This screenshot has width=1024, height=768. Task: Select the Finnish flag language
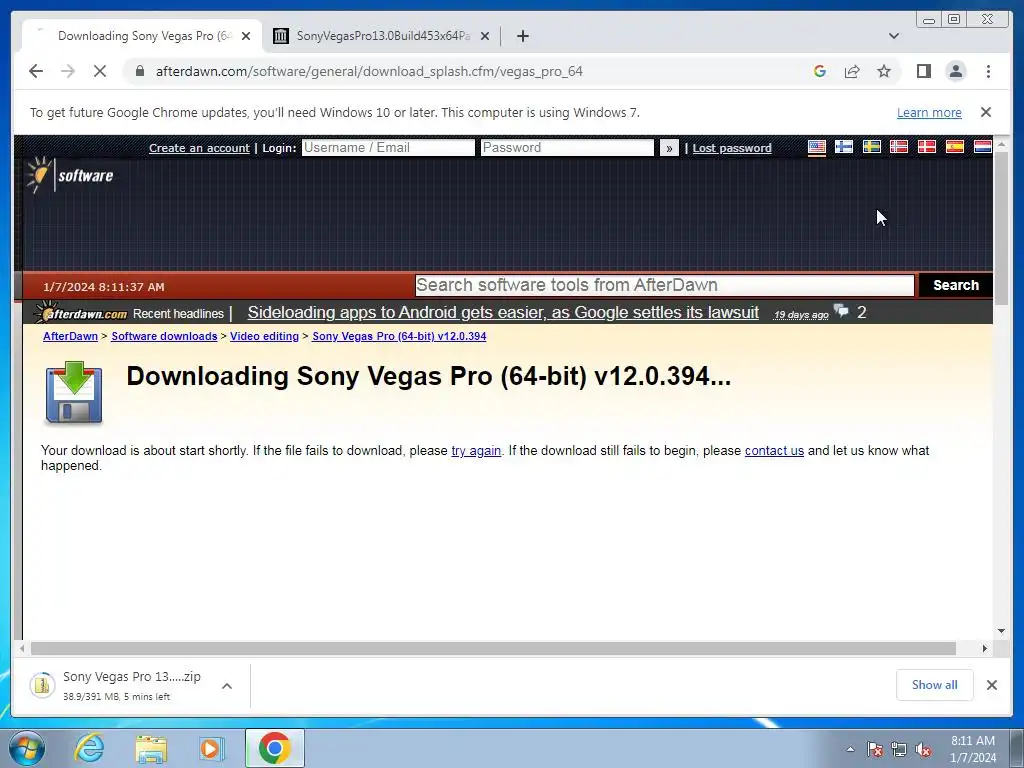(844, 147)
